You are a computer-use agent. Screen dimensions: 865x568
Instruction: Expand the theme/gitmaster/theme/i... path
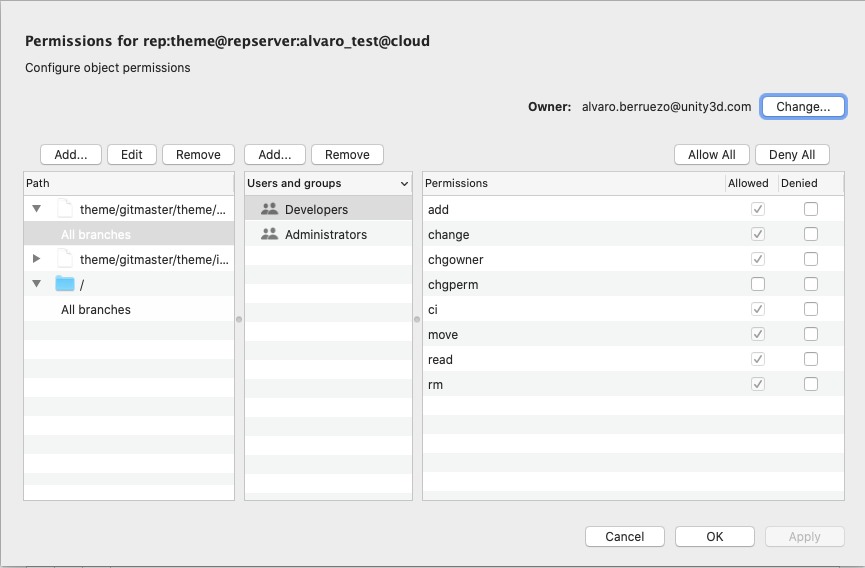[x=36, y=259]
